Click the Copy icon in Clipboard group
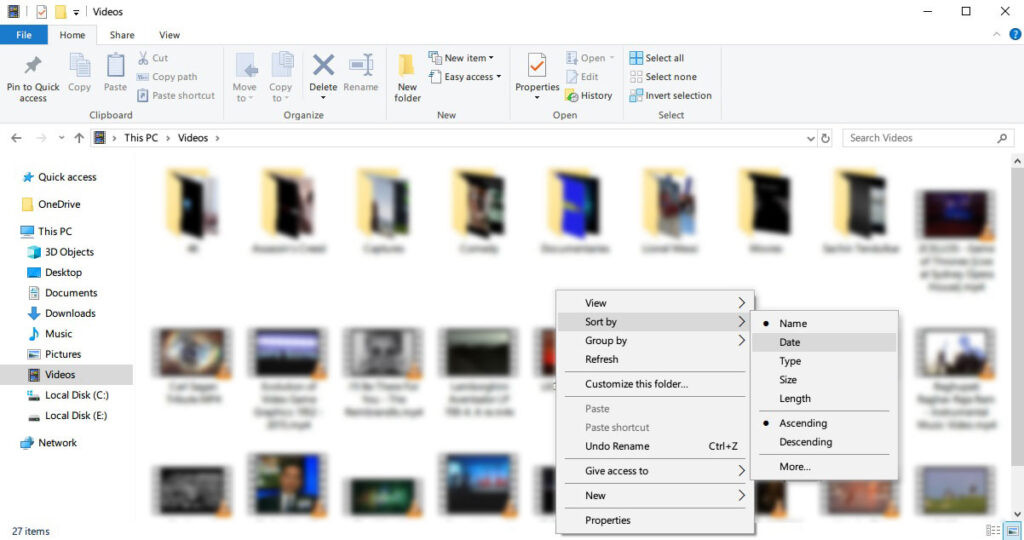Screen dimensions: 1024x540 coord(80,65)
